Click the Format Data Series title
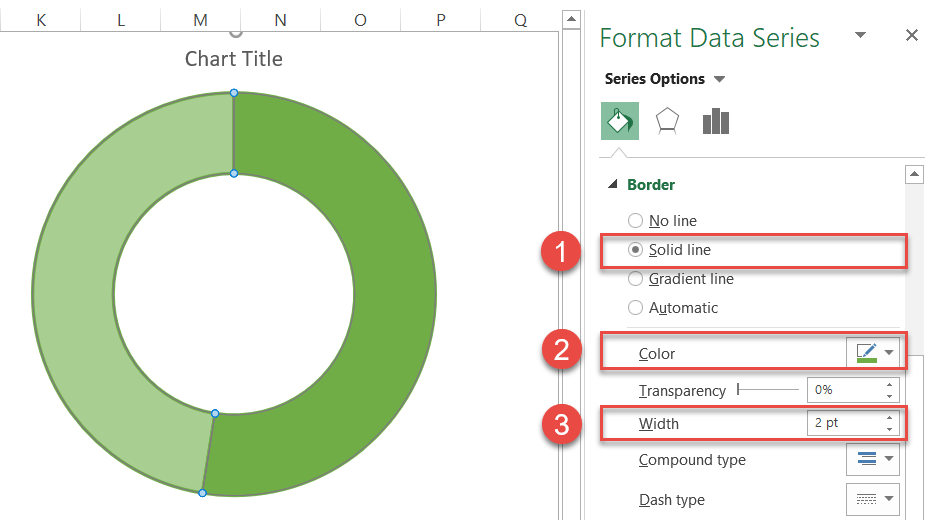The width and height of the screenshot is (927, 520). click(709, 38)
